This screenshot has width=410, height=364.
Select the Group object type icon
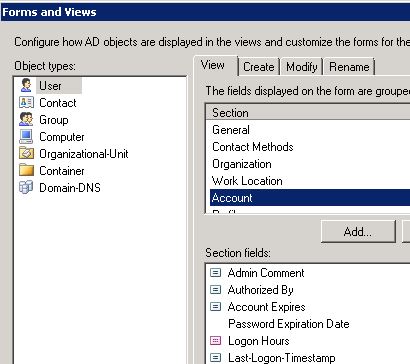(26, 119)
